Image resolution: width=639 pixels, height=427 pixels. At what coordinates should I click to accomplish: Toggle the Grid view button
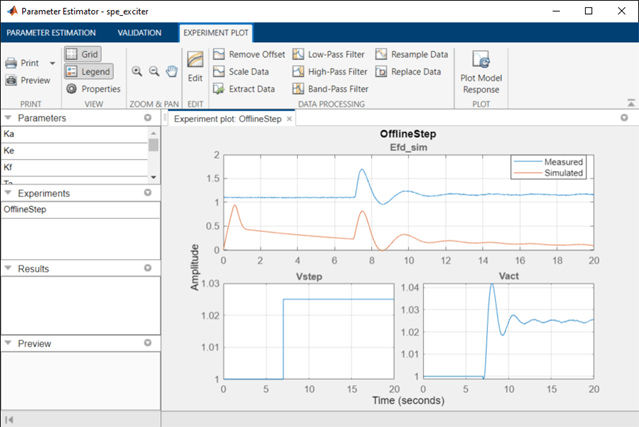(82, 54)
